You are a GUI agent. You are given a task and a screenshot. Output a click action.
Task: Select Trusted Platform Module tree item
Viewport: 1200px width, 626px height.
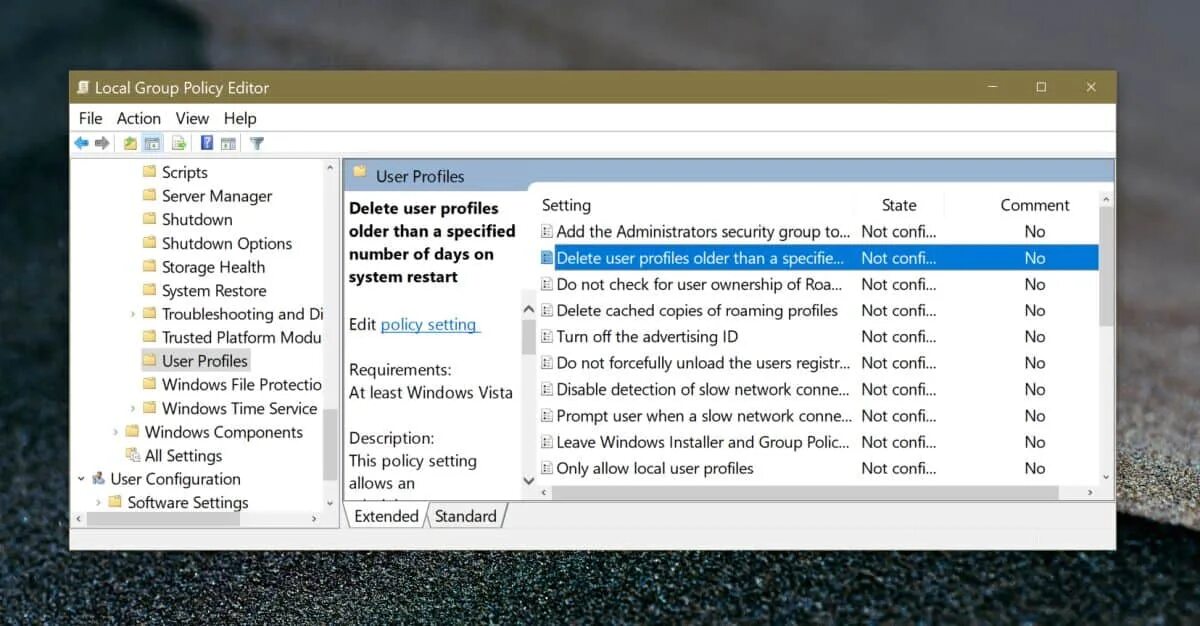click(241, 337)
